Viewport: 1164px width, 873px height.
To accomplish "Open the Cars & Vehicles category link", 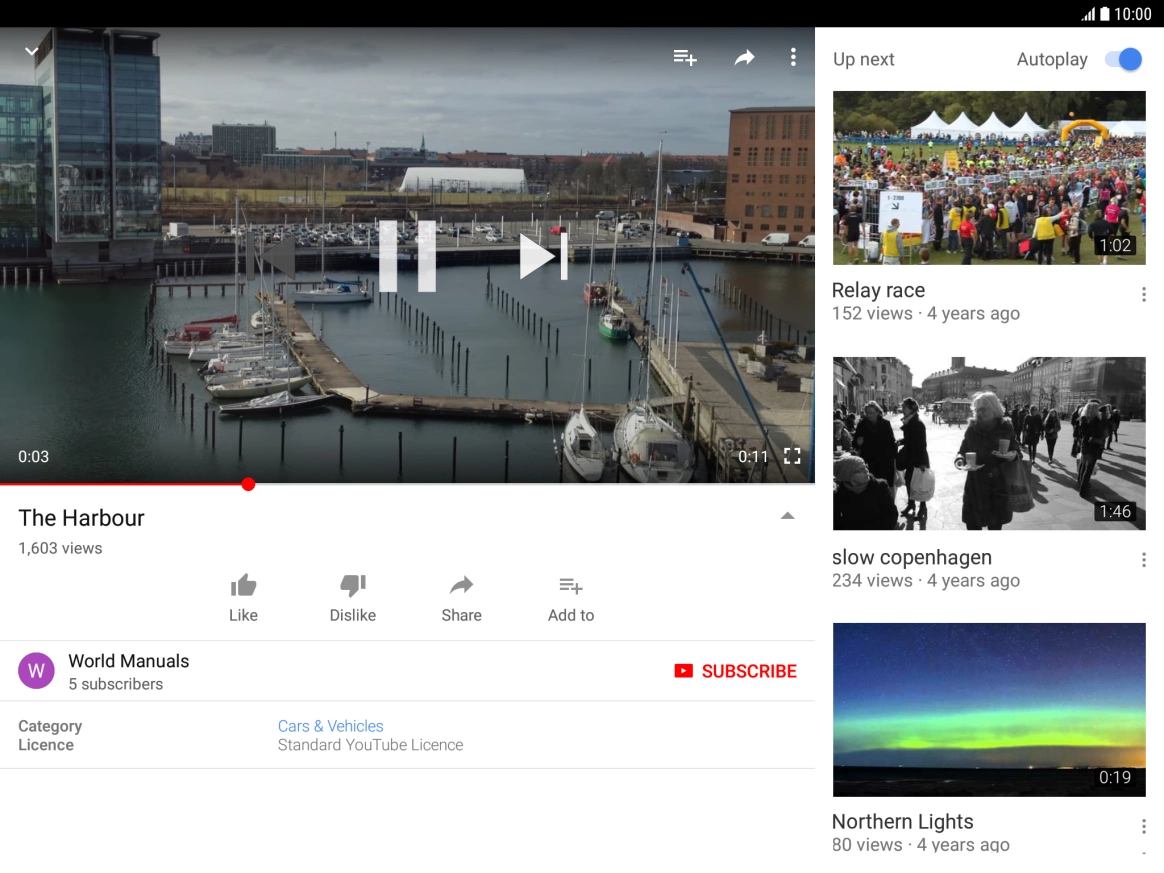I will [x=330, y=726].
